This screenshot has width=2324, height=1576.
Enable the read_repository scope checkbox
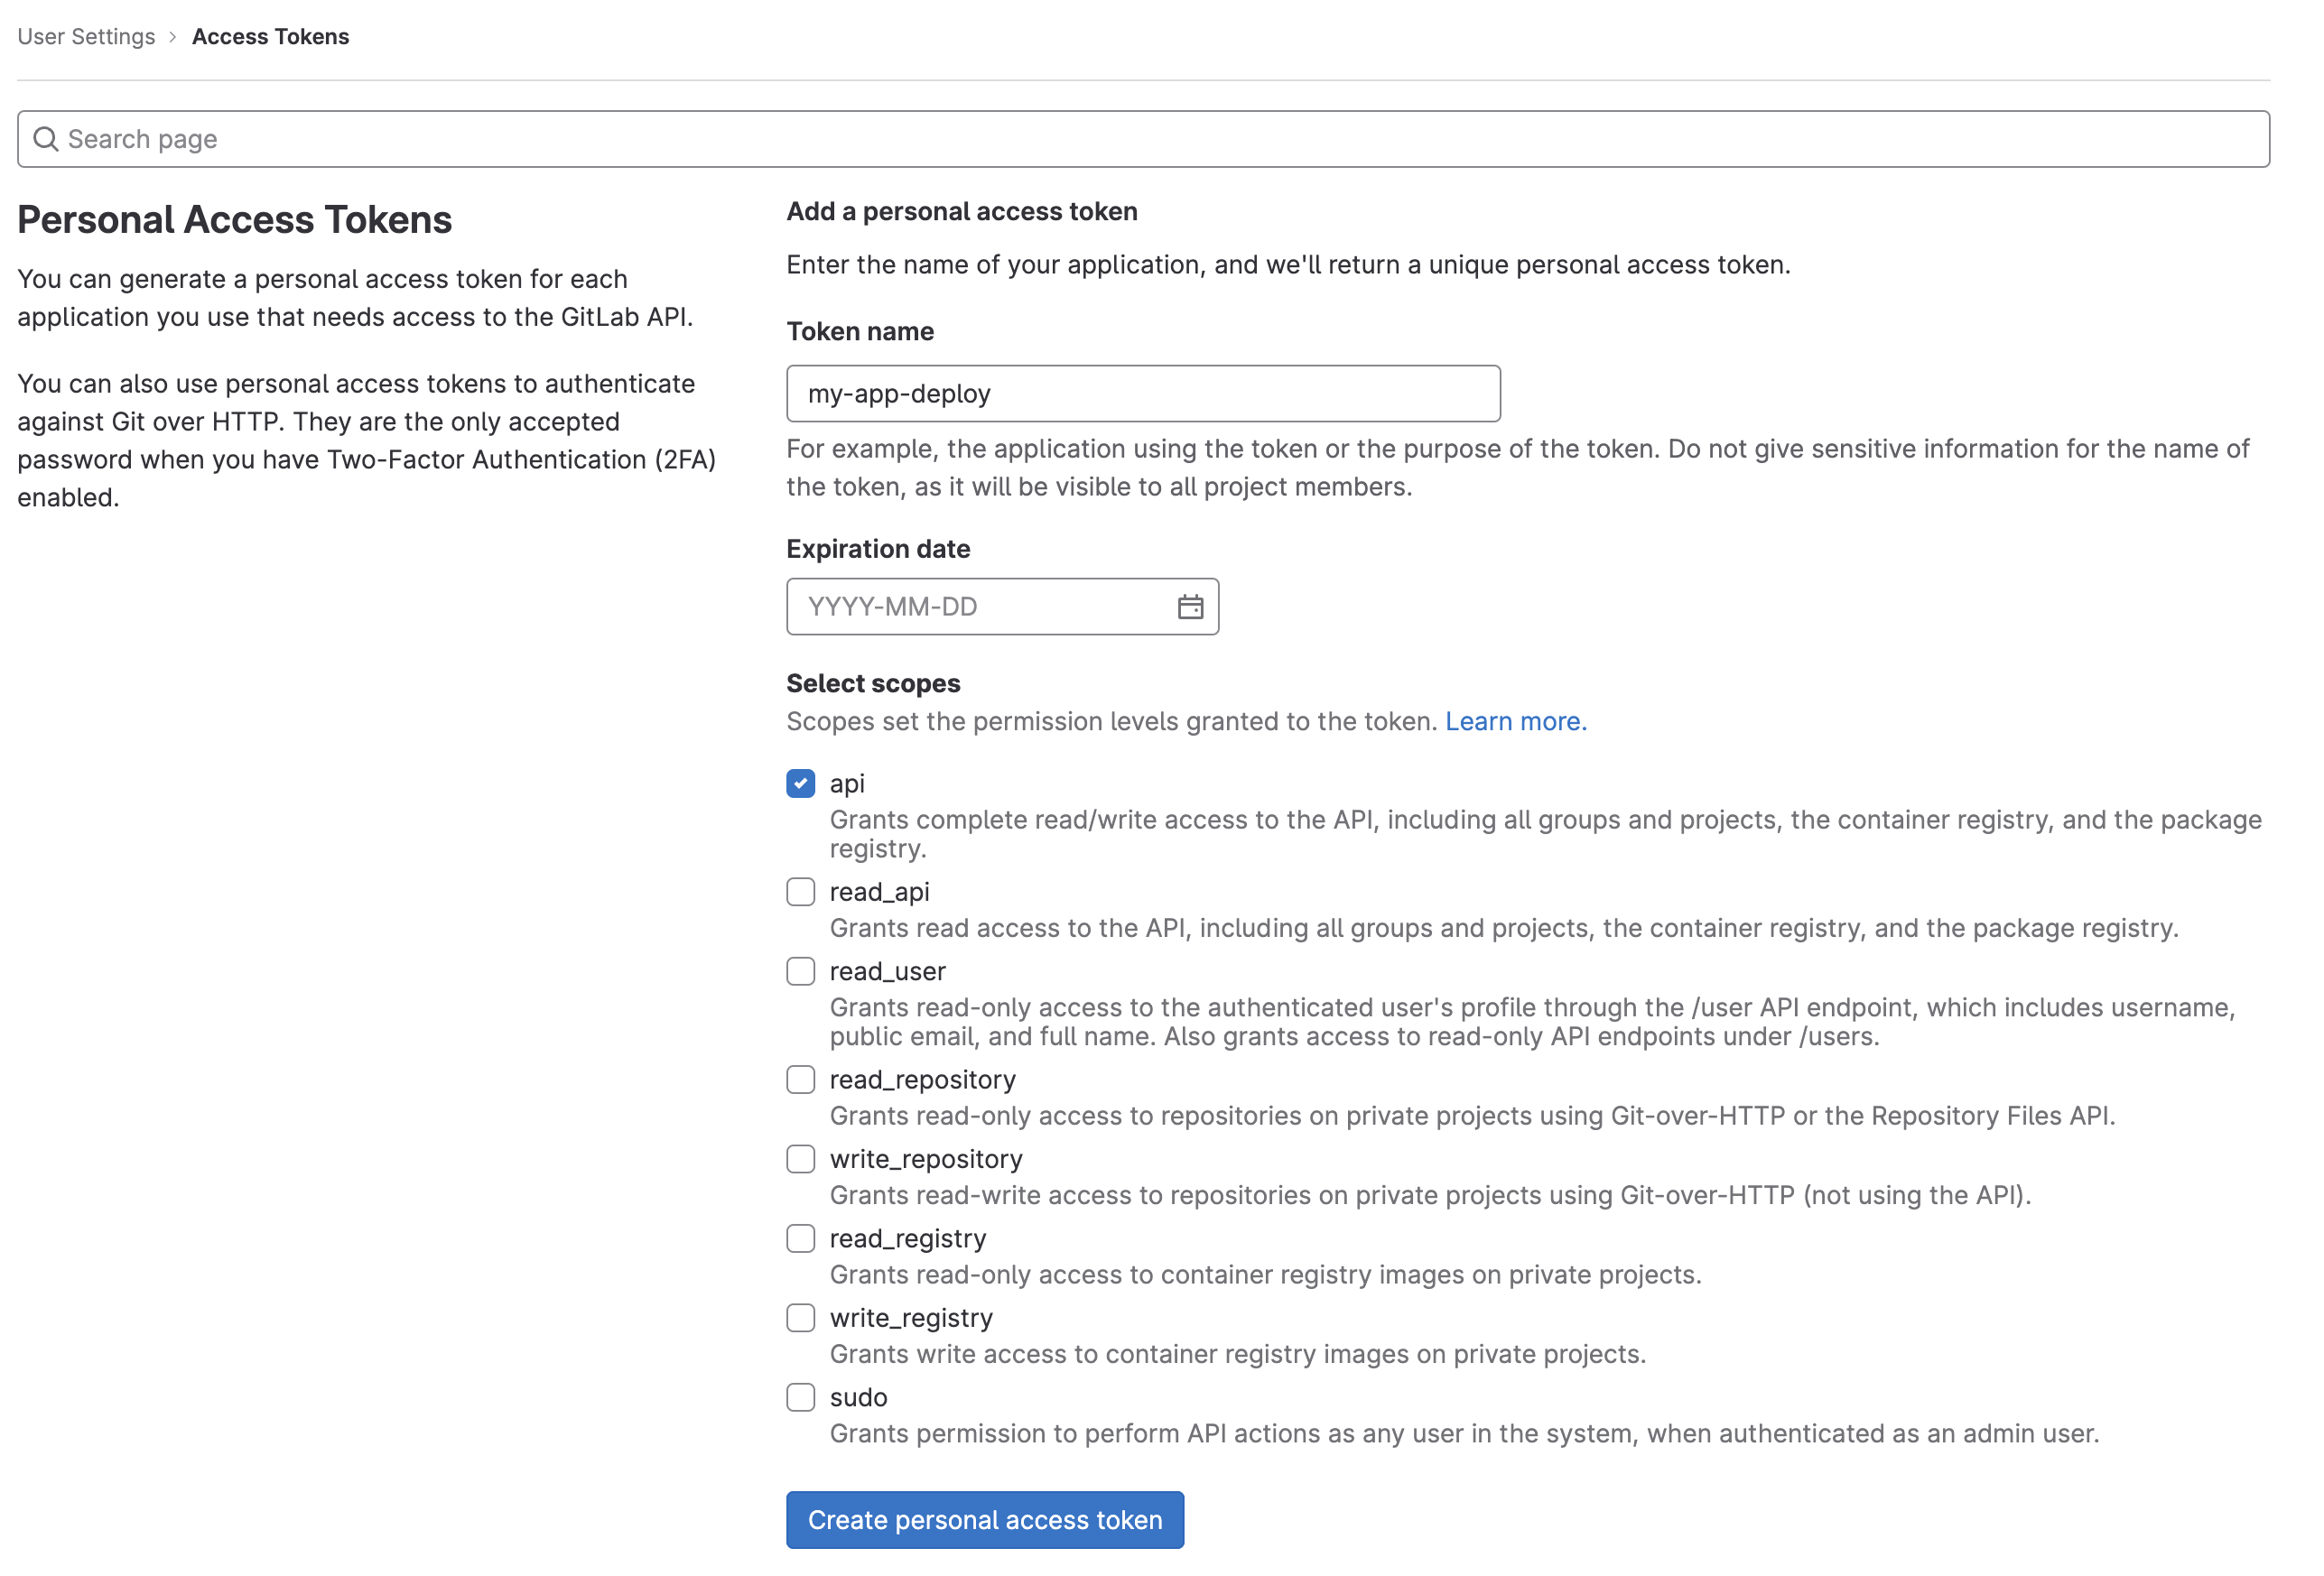click(801, 1079)
